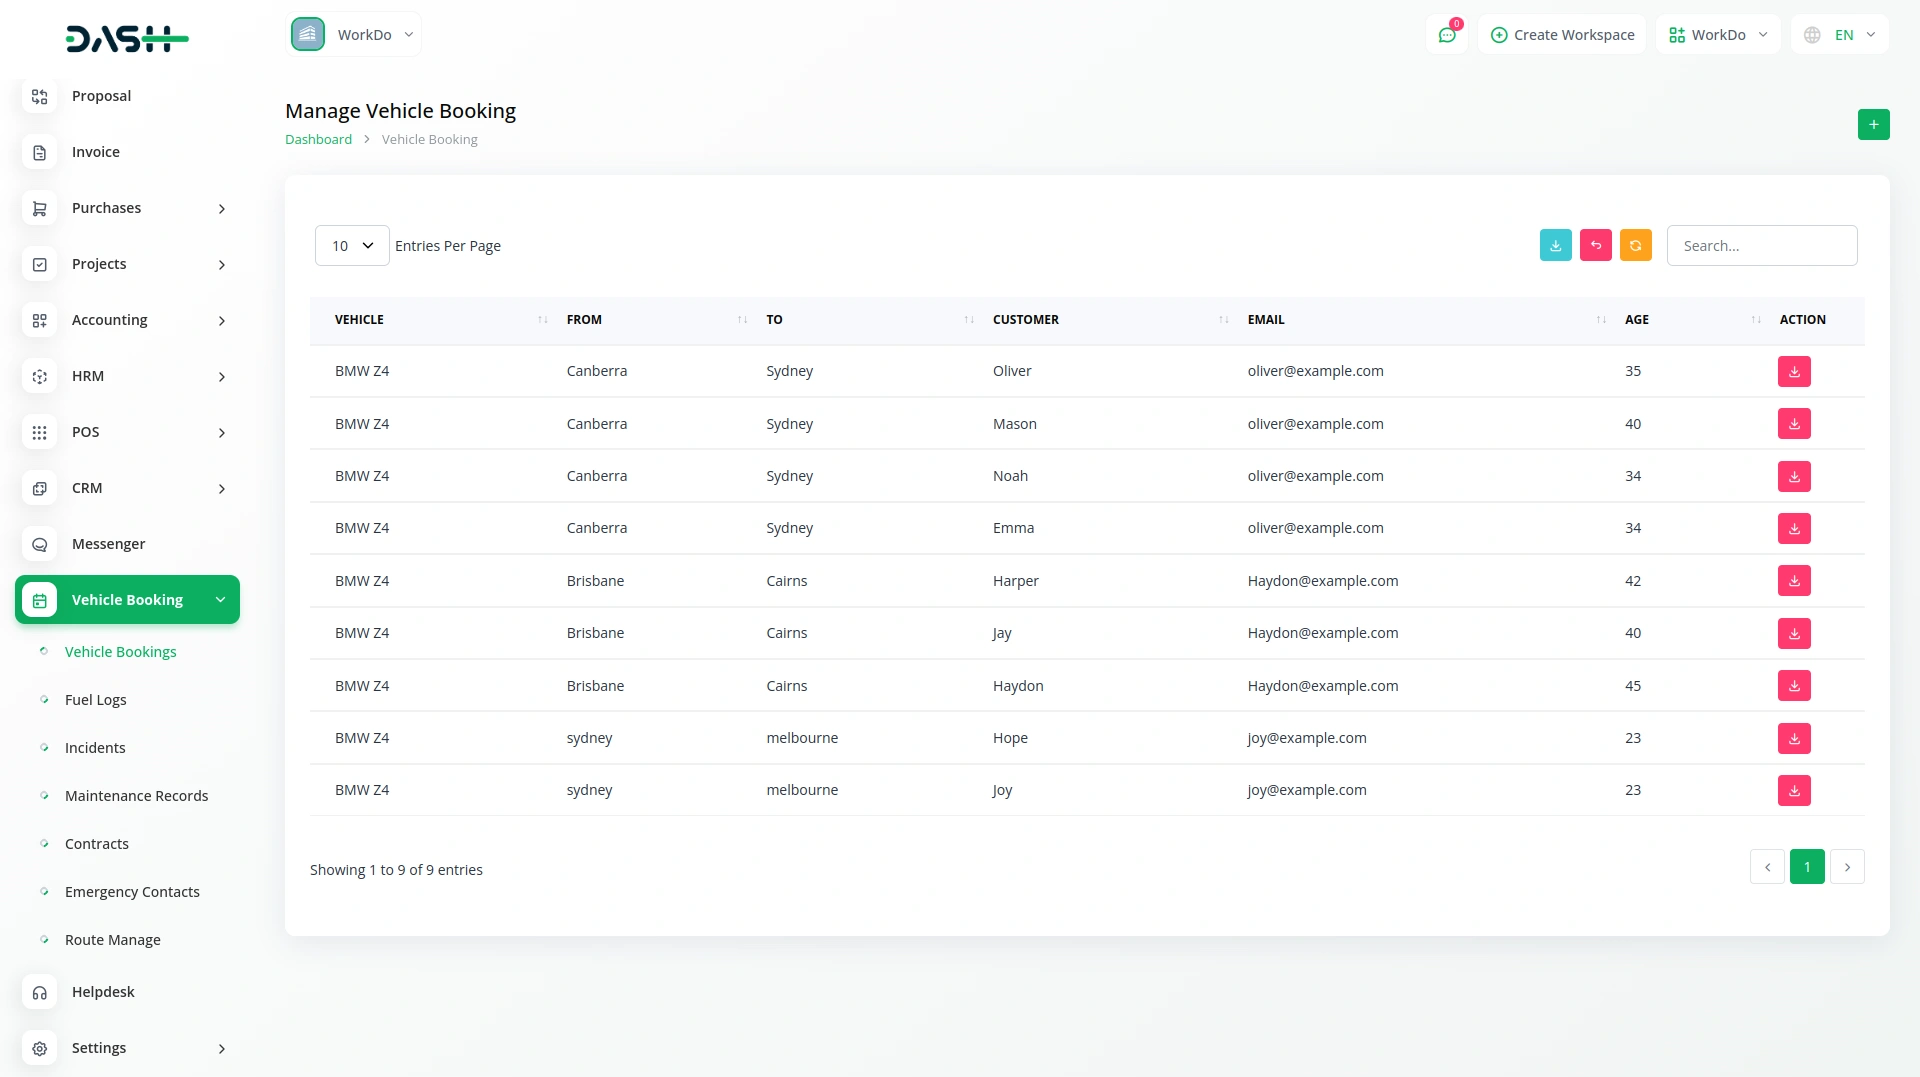The height and width of the screenshot is (1077, 1920).
Task: Expand the Accounting sidebar menu
Action: tap(127, 320)
